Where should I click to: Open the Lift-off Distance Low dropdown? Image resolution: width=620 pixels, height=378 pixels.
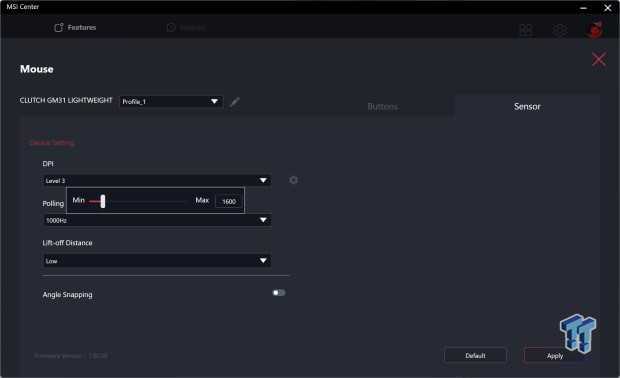157,261
